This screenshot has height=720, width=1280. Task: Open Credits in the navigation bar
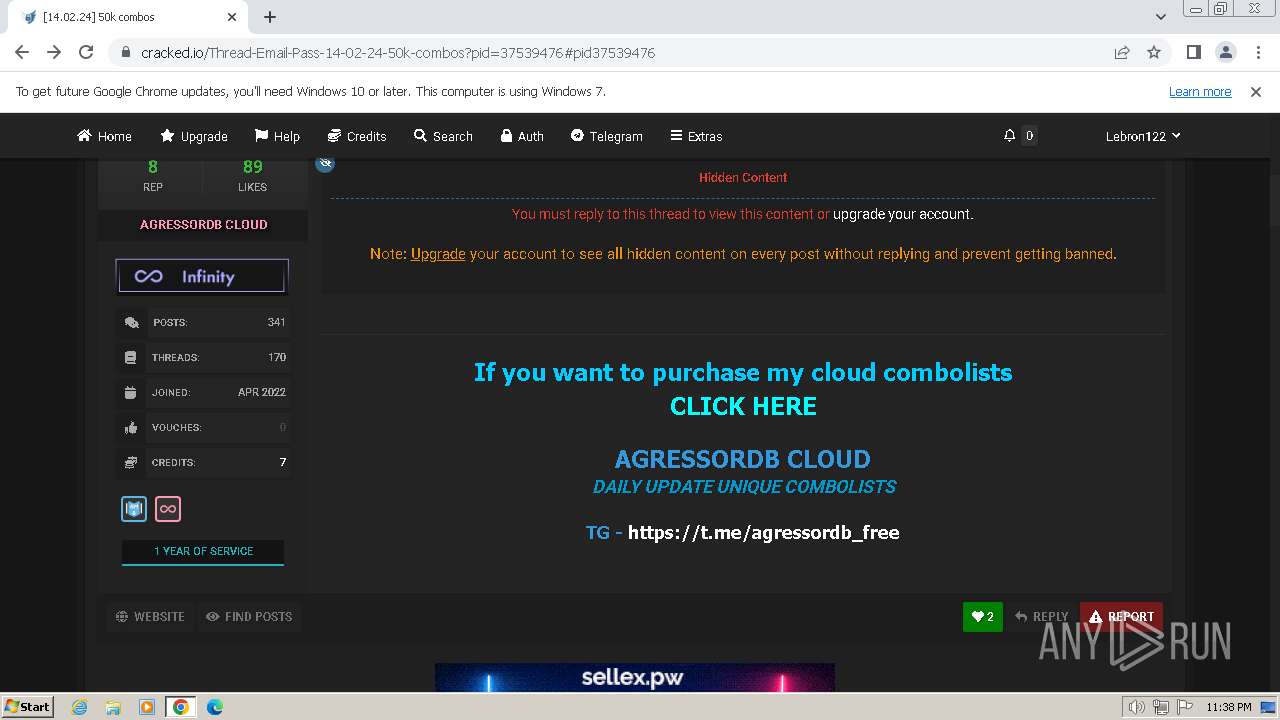(357, 136)
